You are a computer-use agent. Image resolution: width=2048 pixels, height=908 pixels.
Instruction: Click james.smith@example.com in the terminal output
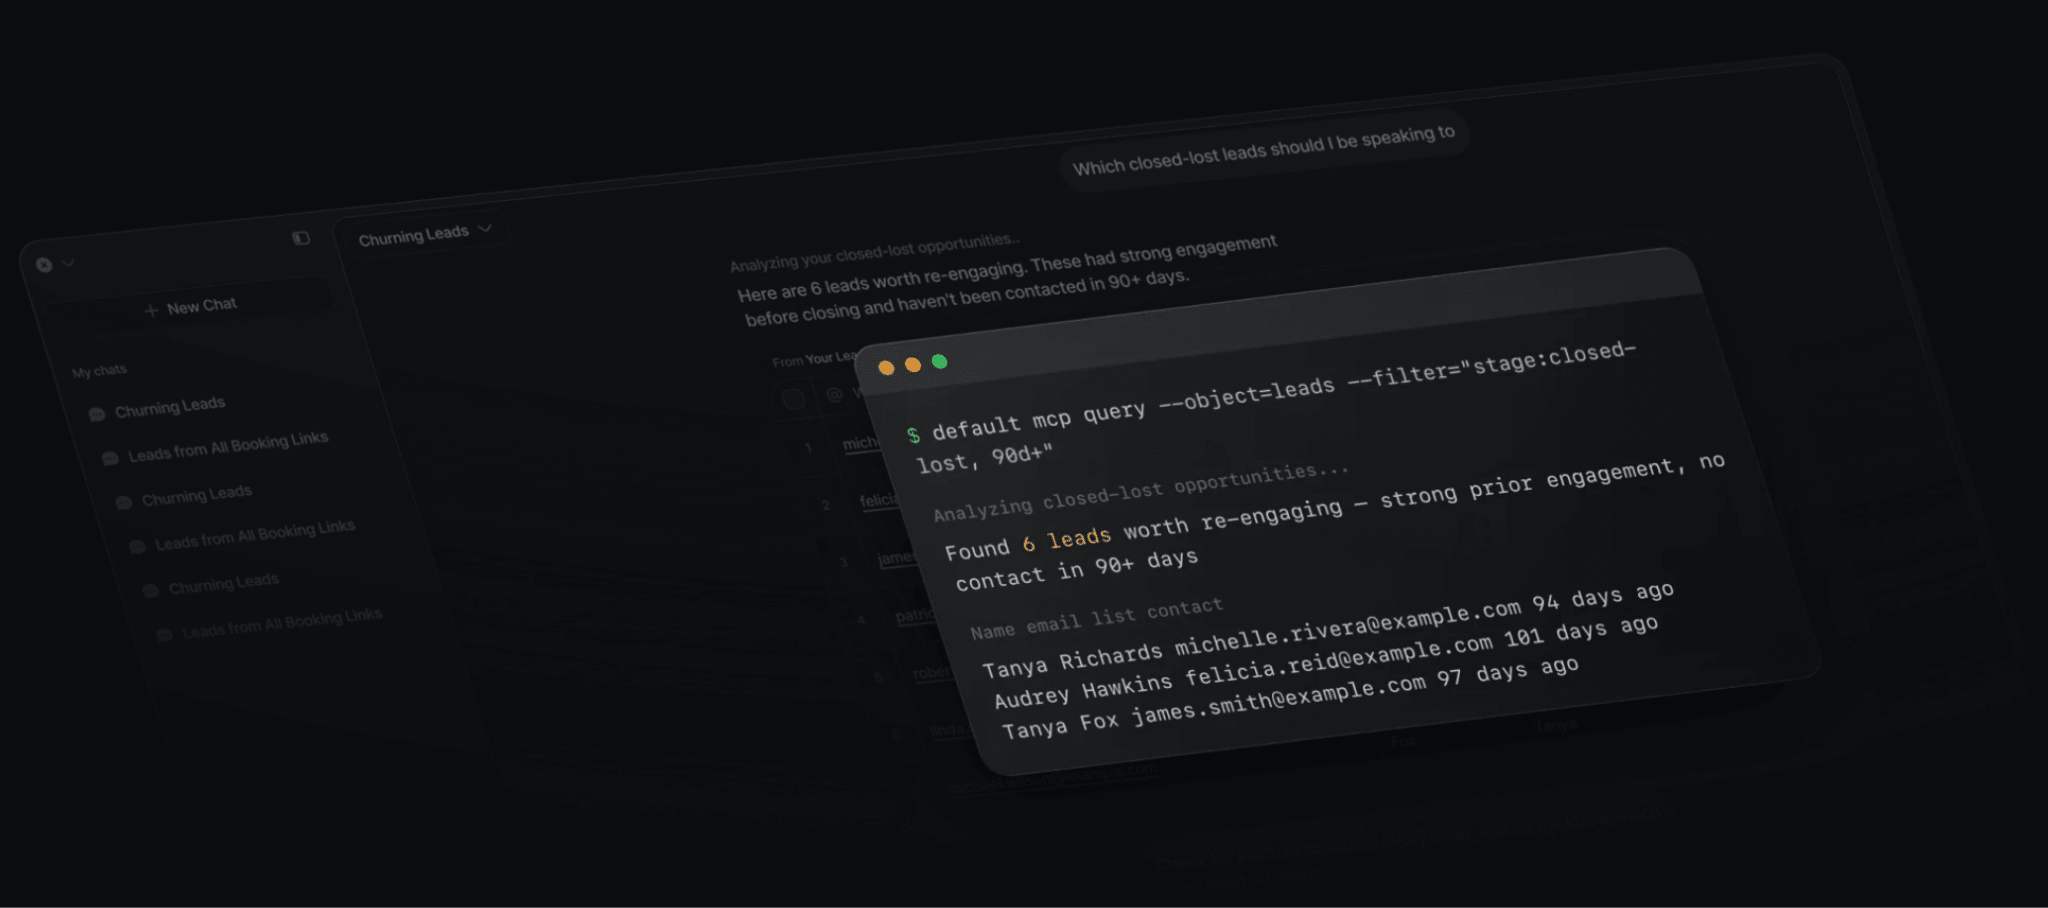pyautogui.click(x=1279, y=700)
